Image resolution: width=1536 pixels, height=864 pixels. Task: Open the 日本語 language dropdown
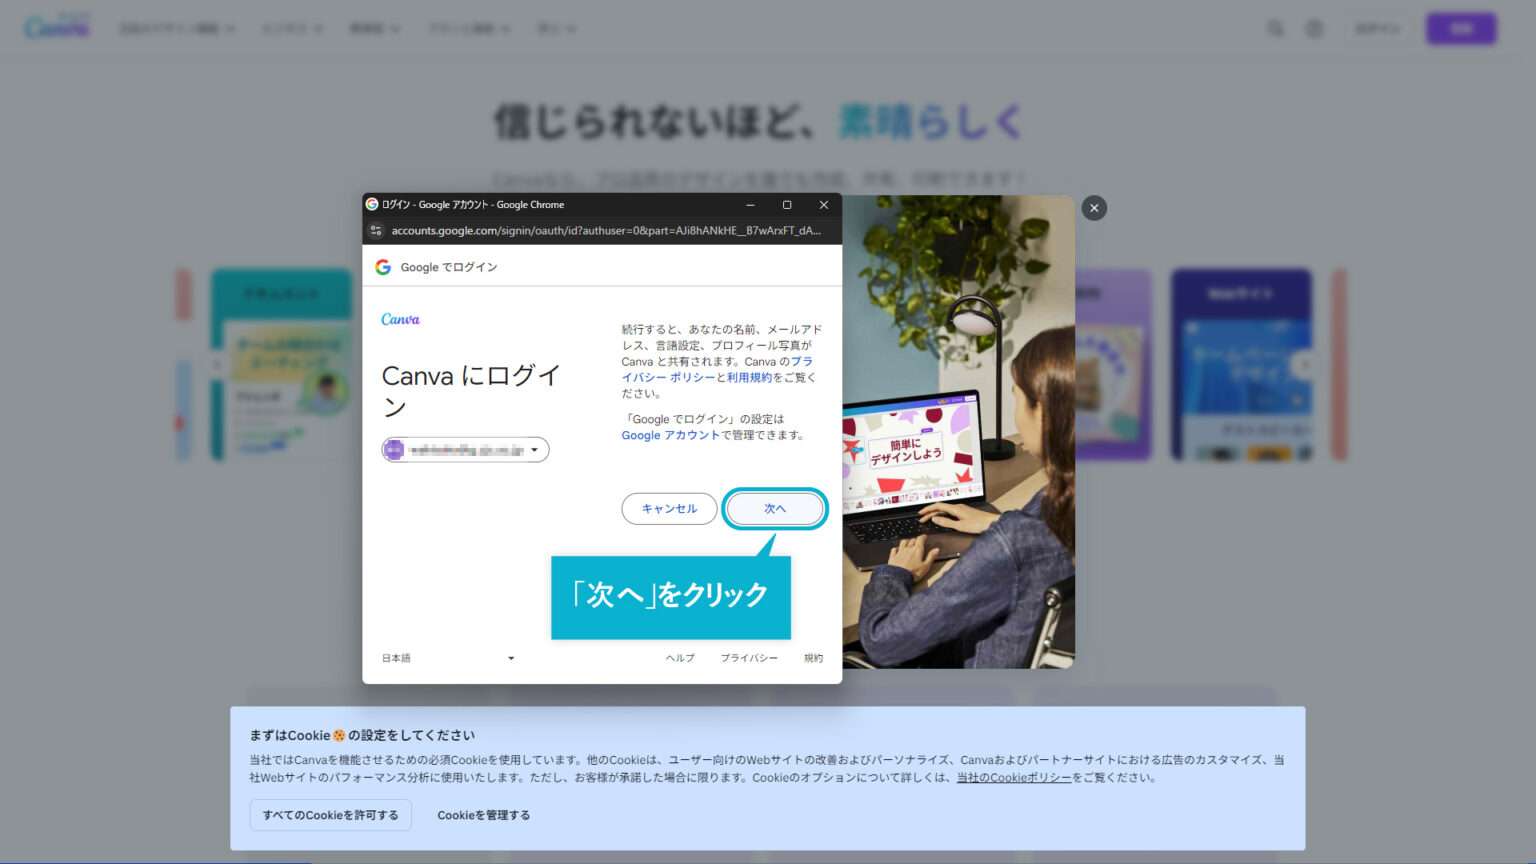[448, 657]
